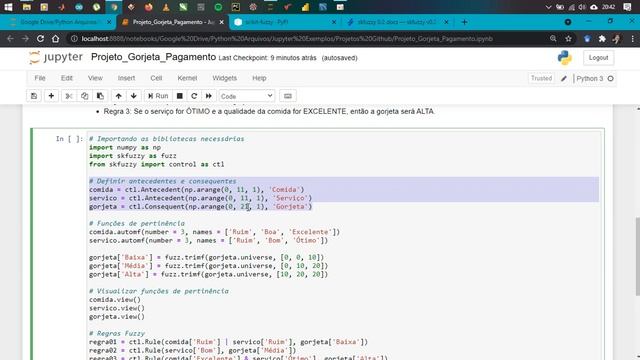Click the line 'import numpy as np'

tap(125, 147)
